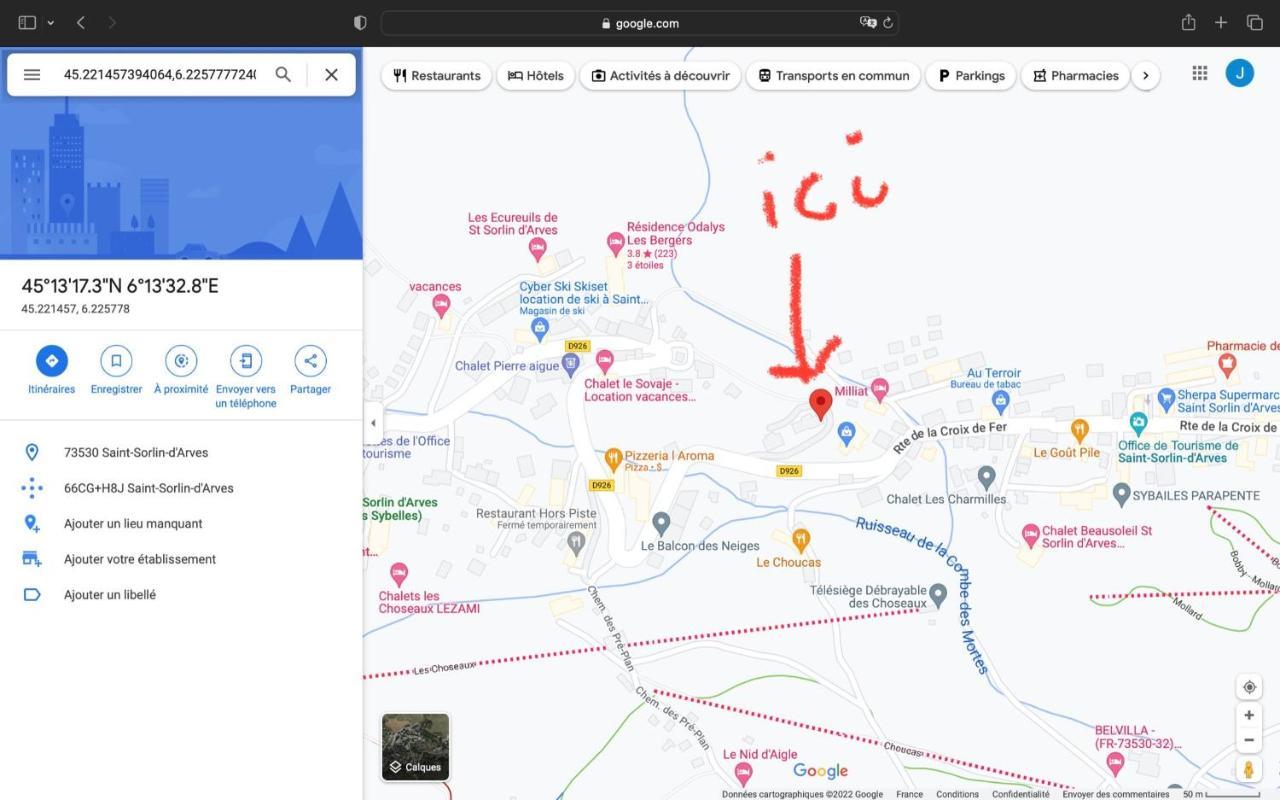1280x800 pixels.
Task: Click Envoyer des commentaires link
Action: point(1115,794)
